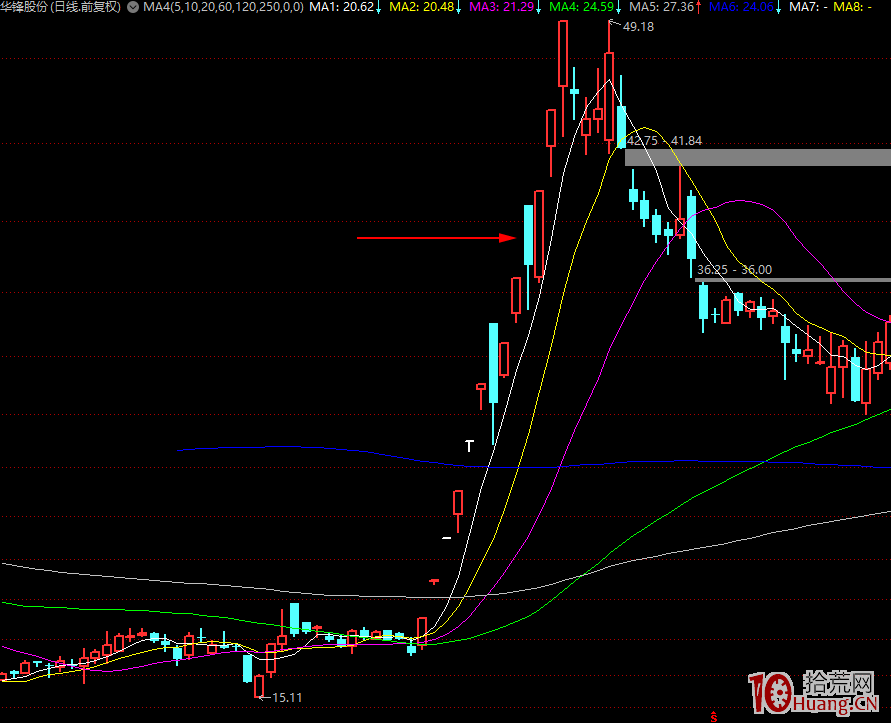Select the red horizontal arrow annotation
This screenshot has height=723, width=891.
(436, 238)
